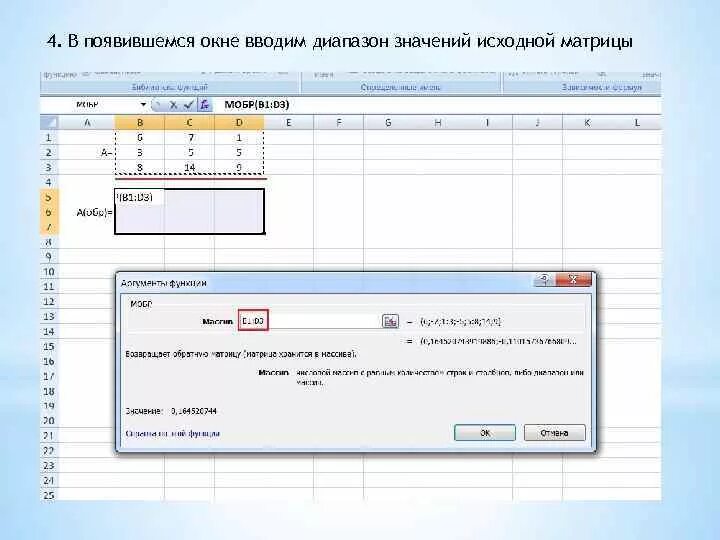Select row 9 header
This screenshot has height=540, width=720.
point(49,257)
